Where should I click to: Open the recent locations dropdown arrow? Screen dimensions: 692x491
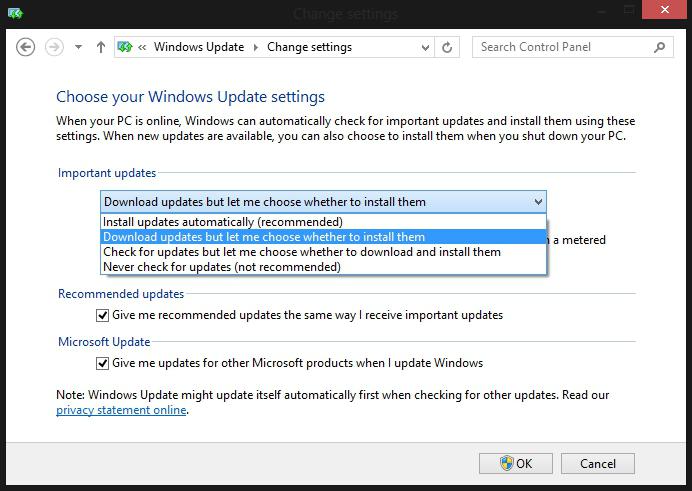(78, 47)
